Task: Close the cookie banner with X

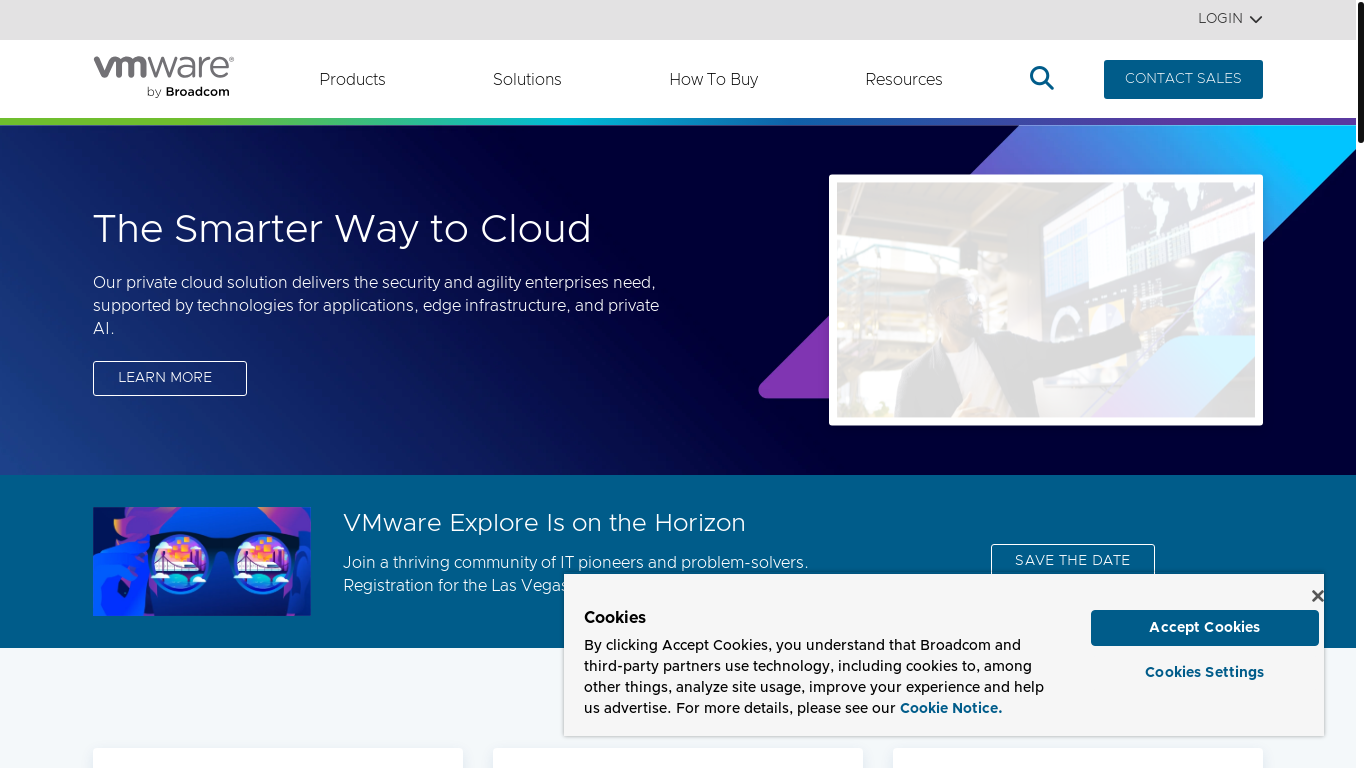Action: coord(1317,596)
